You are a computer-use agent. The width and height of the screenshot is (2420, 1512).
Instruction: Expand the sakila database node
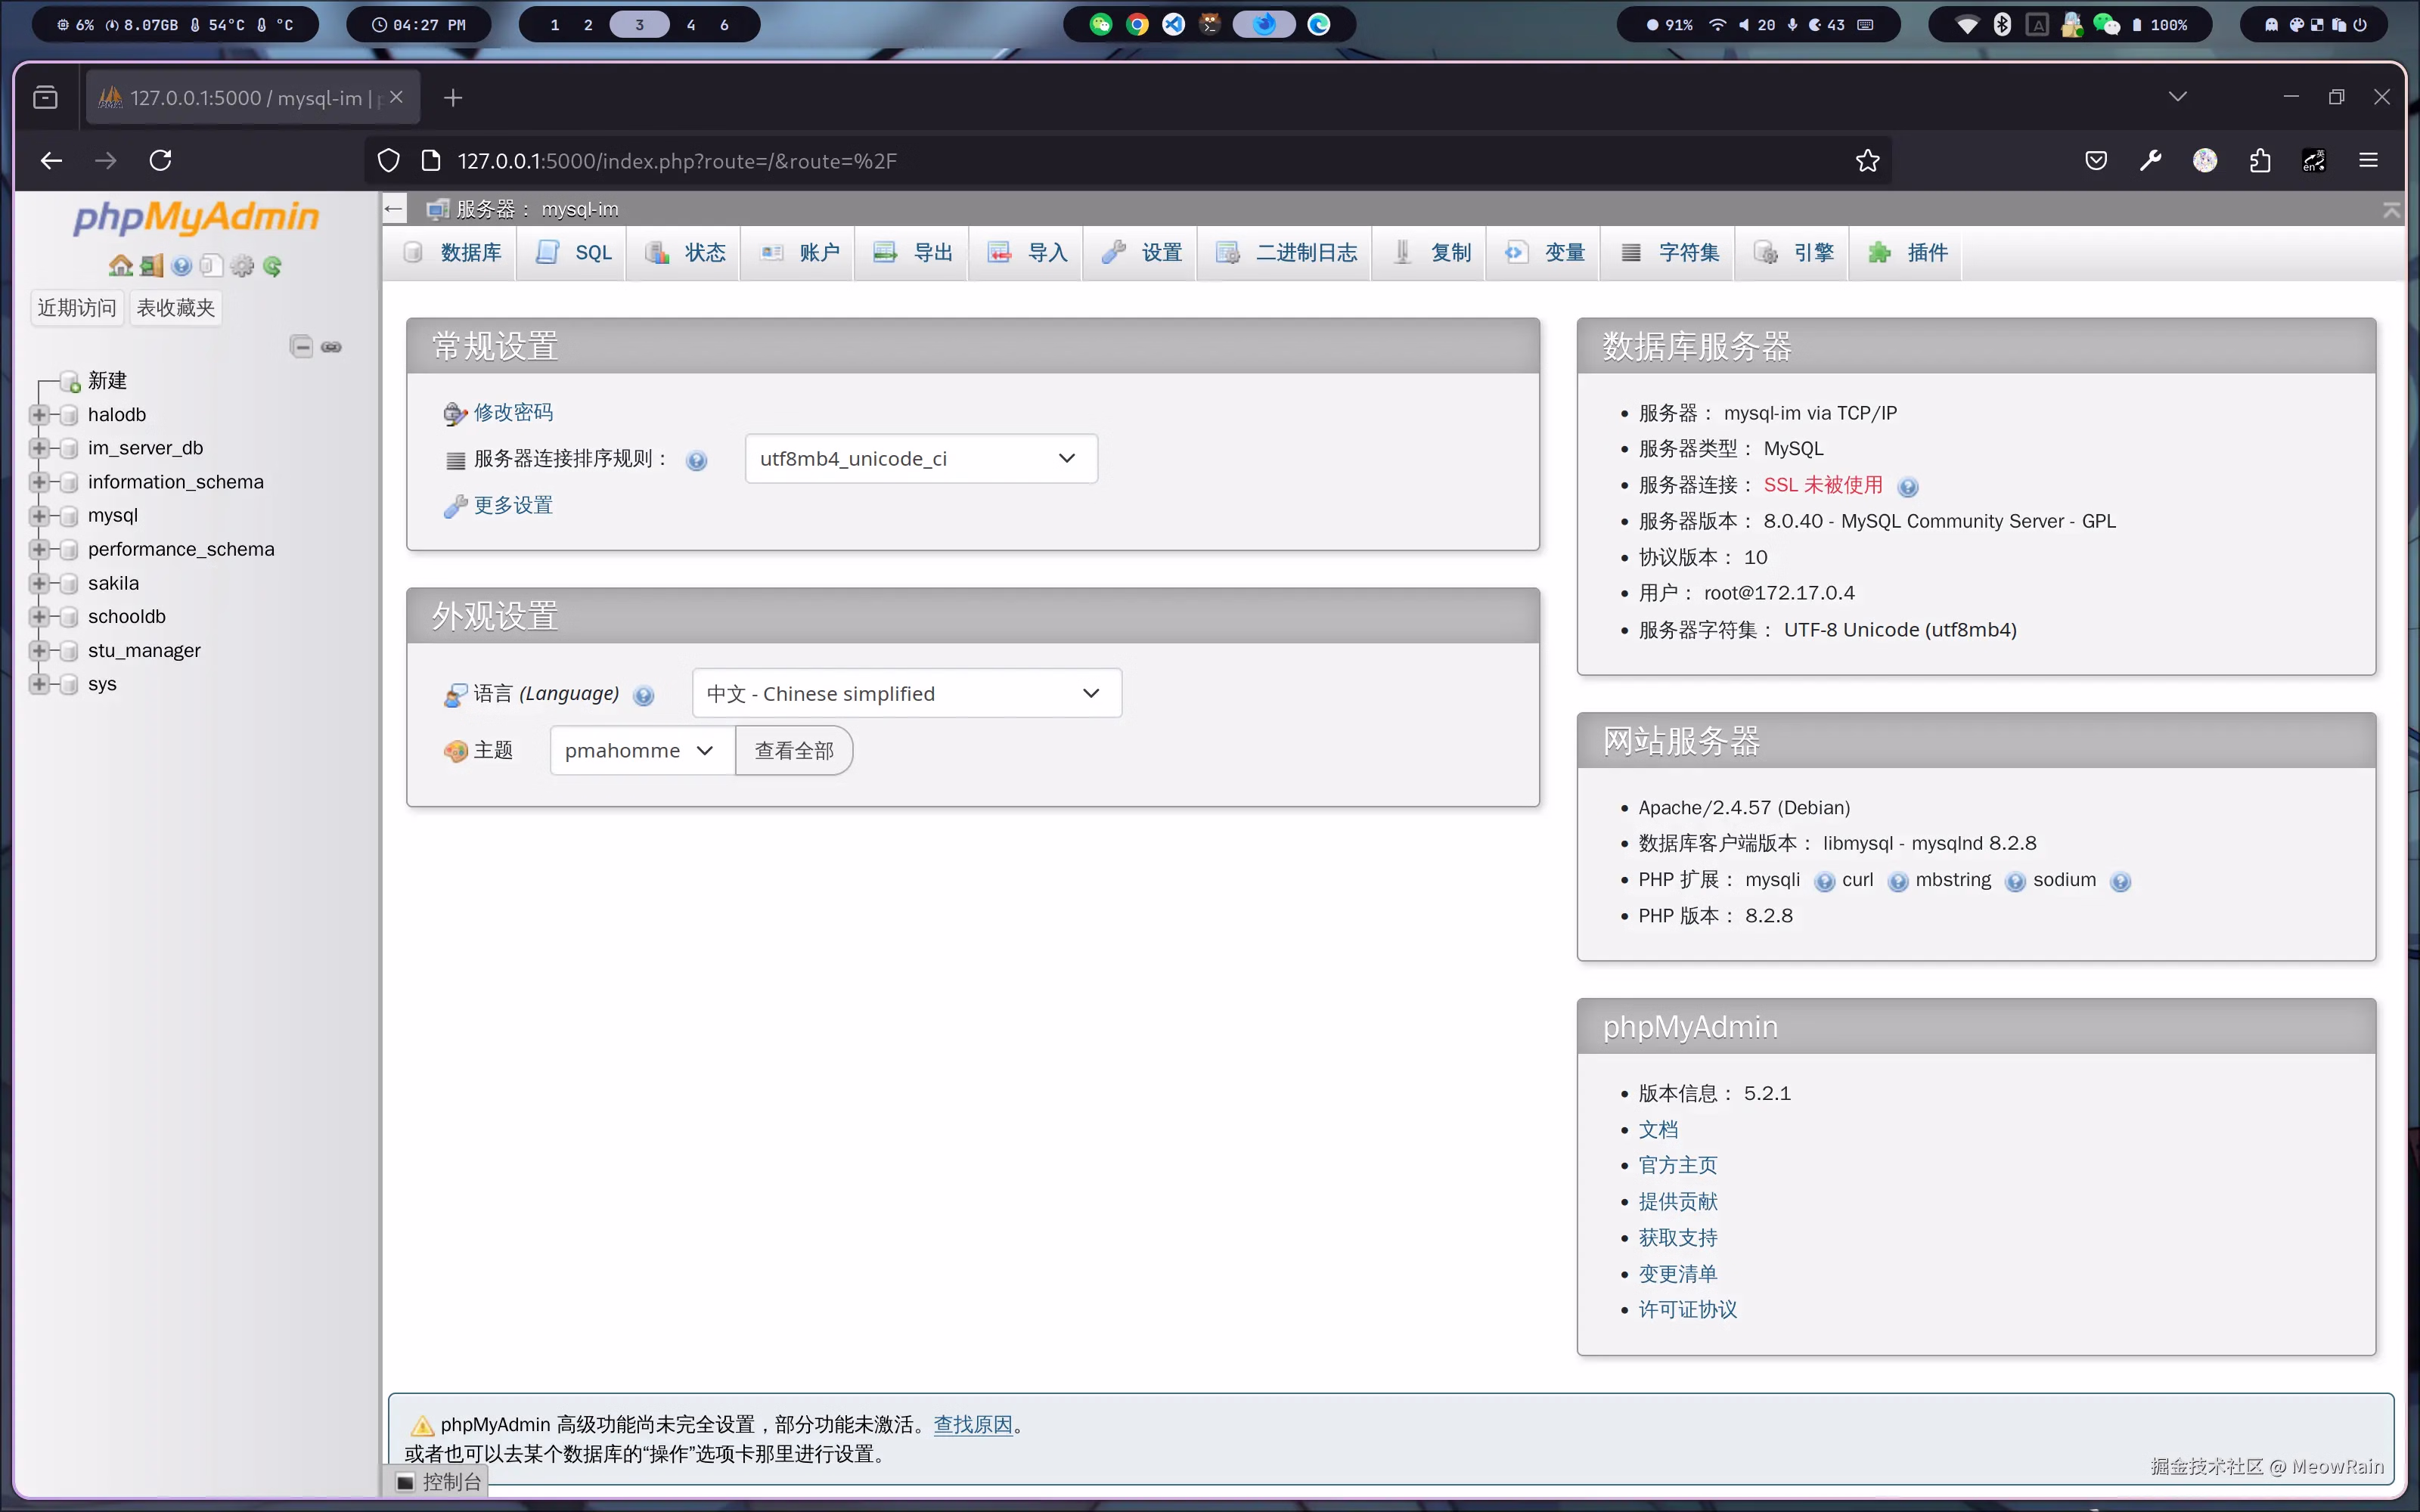coord(39,583)
